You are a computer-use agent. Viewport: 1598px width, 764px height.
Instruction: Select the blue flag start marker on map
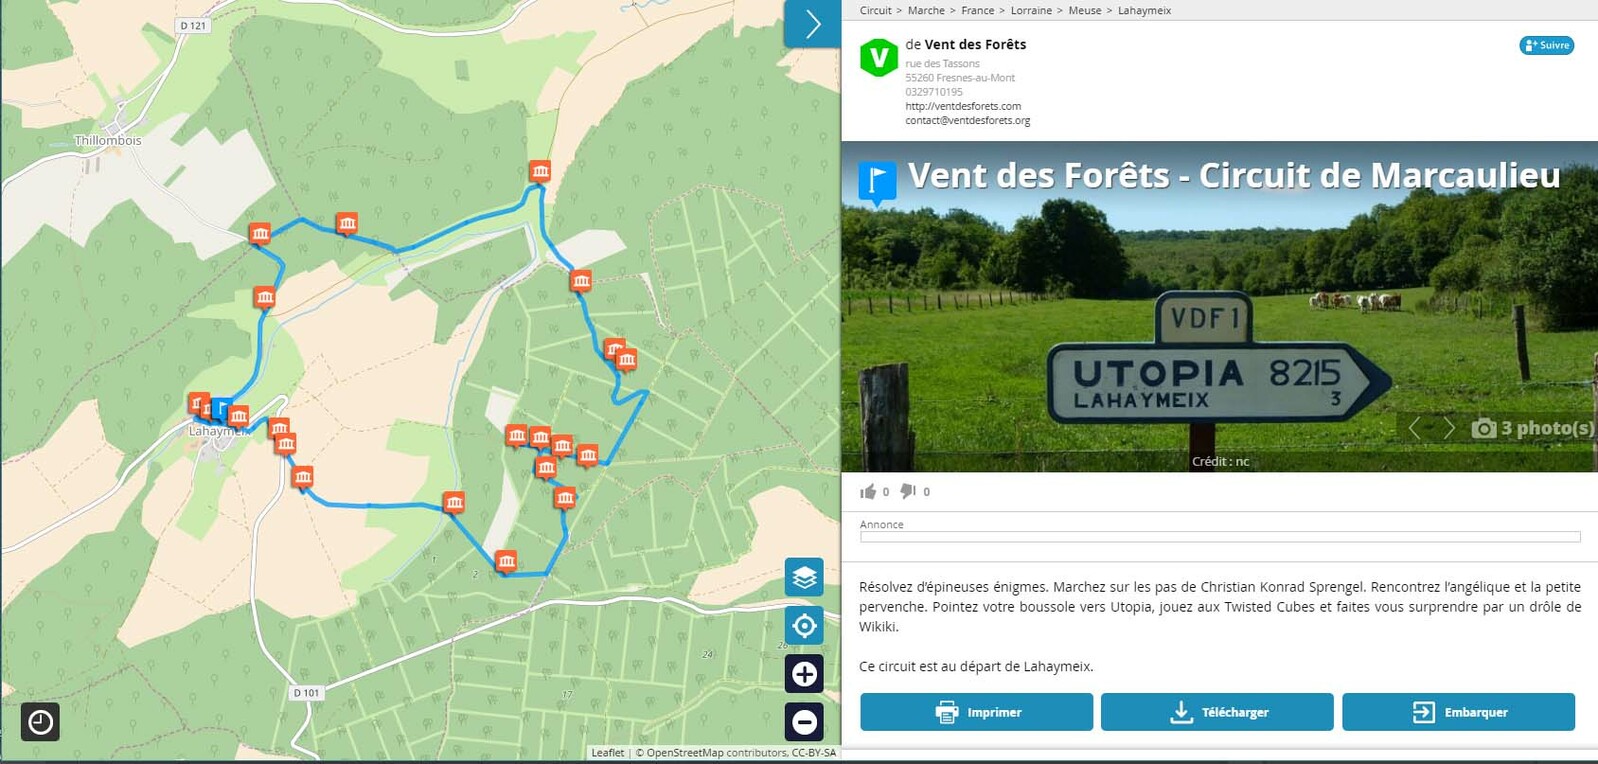(221, 409)
